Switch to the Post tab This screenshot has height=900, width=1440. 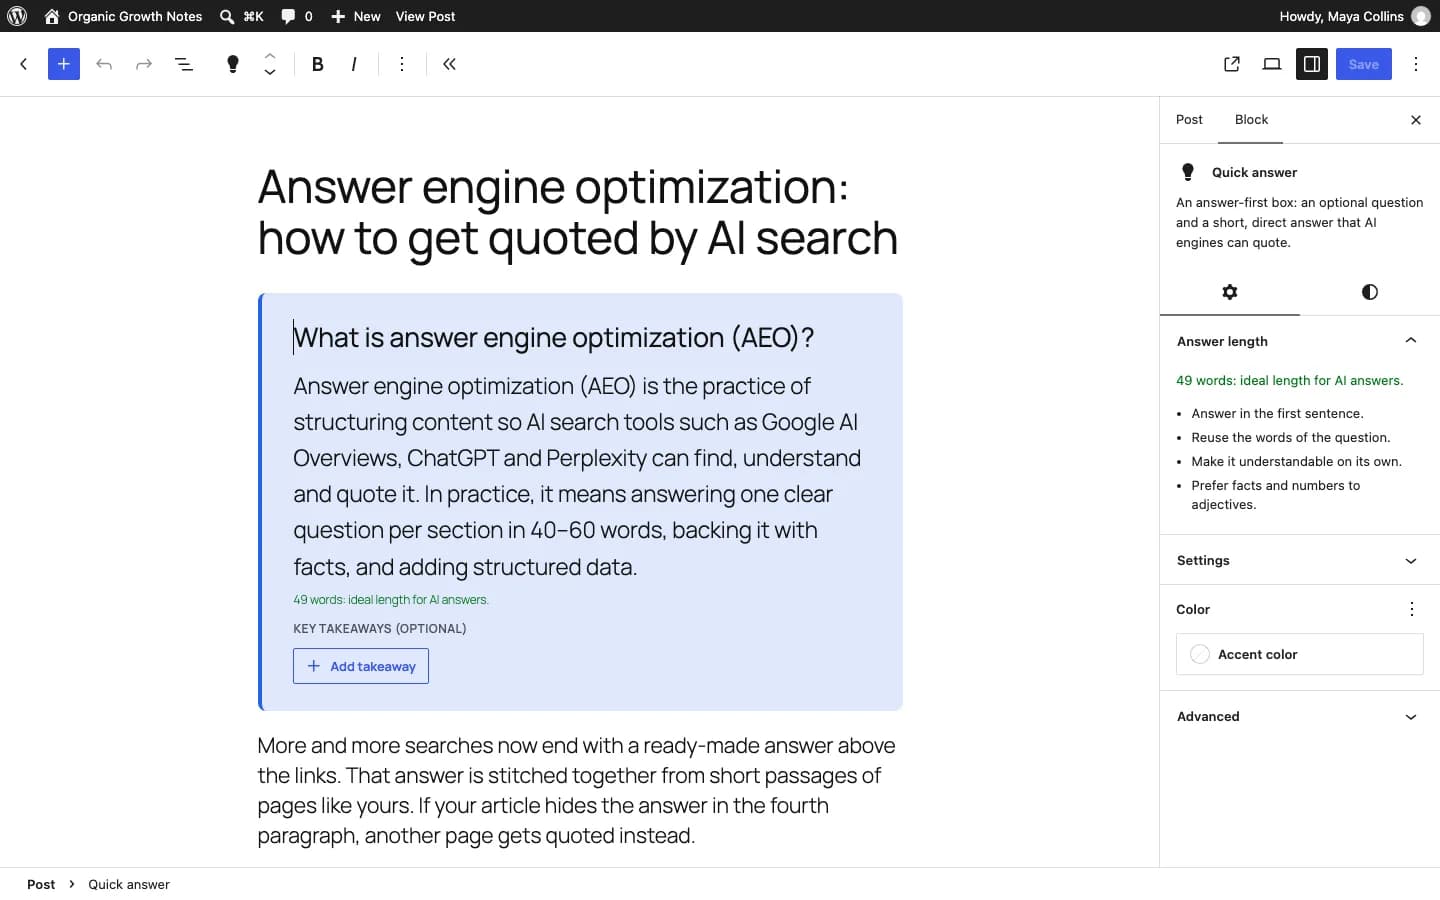(x=1189, y=120)
